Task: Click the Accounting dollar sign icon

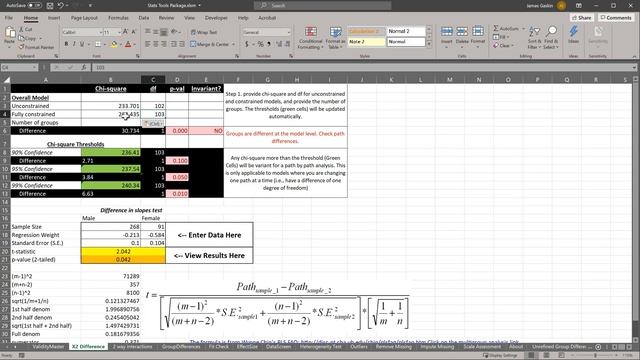Action: [x=247, y=44]
